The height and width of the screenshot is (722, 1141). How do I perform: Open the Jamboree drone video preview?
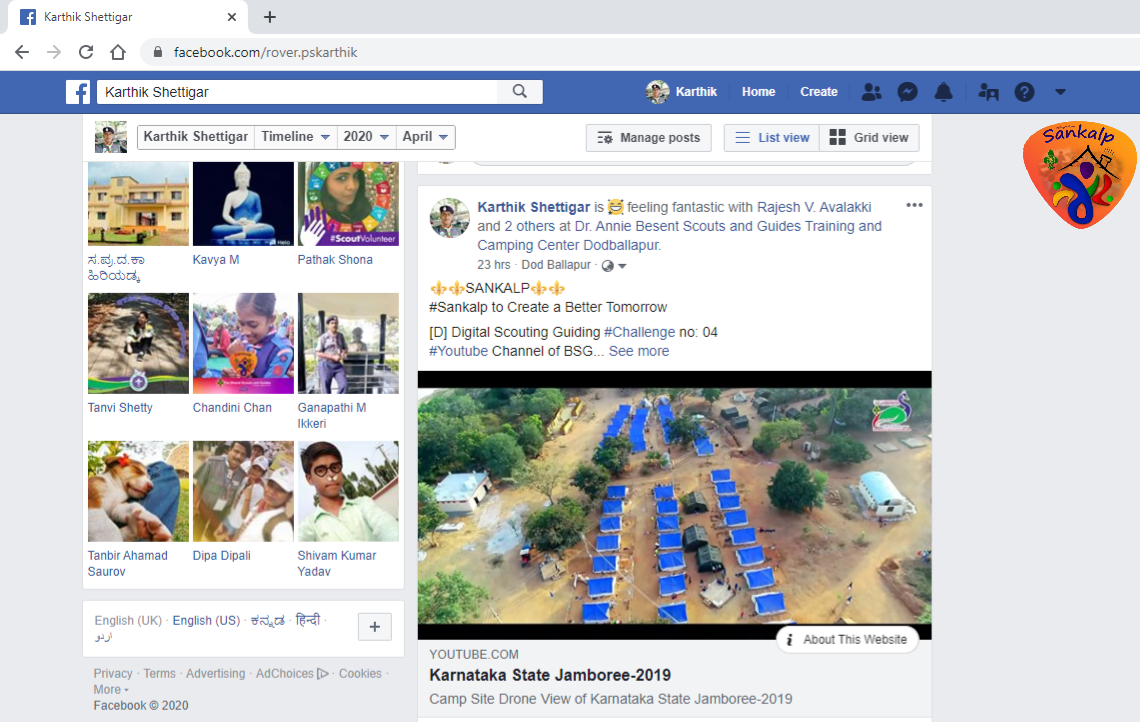675,505
